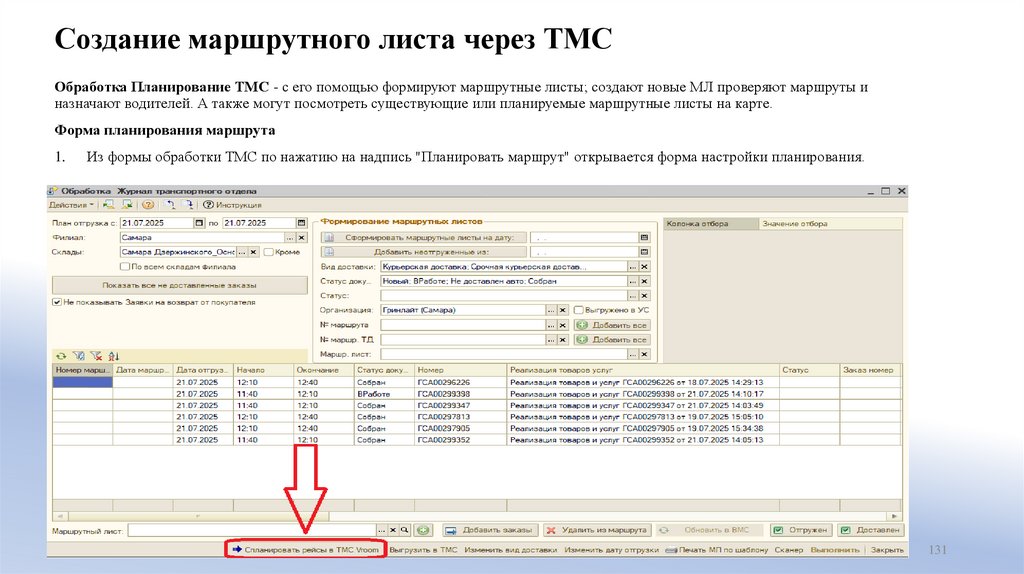Open calendar for План отгрузка start date
Screen dimensions: 1024x574
(200, 223)
